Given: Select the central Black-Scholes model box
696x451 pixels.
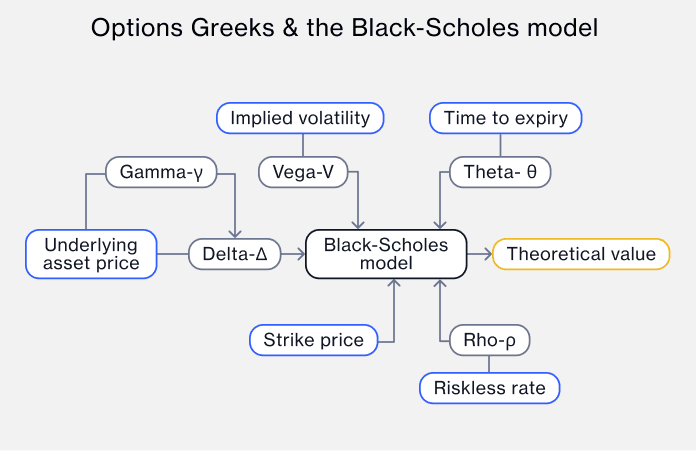Looking at the screenshot, I should (386, 254).
